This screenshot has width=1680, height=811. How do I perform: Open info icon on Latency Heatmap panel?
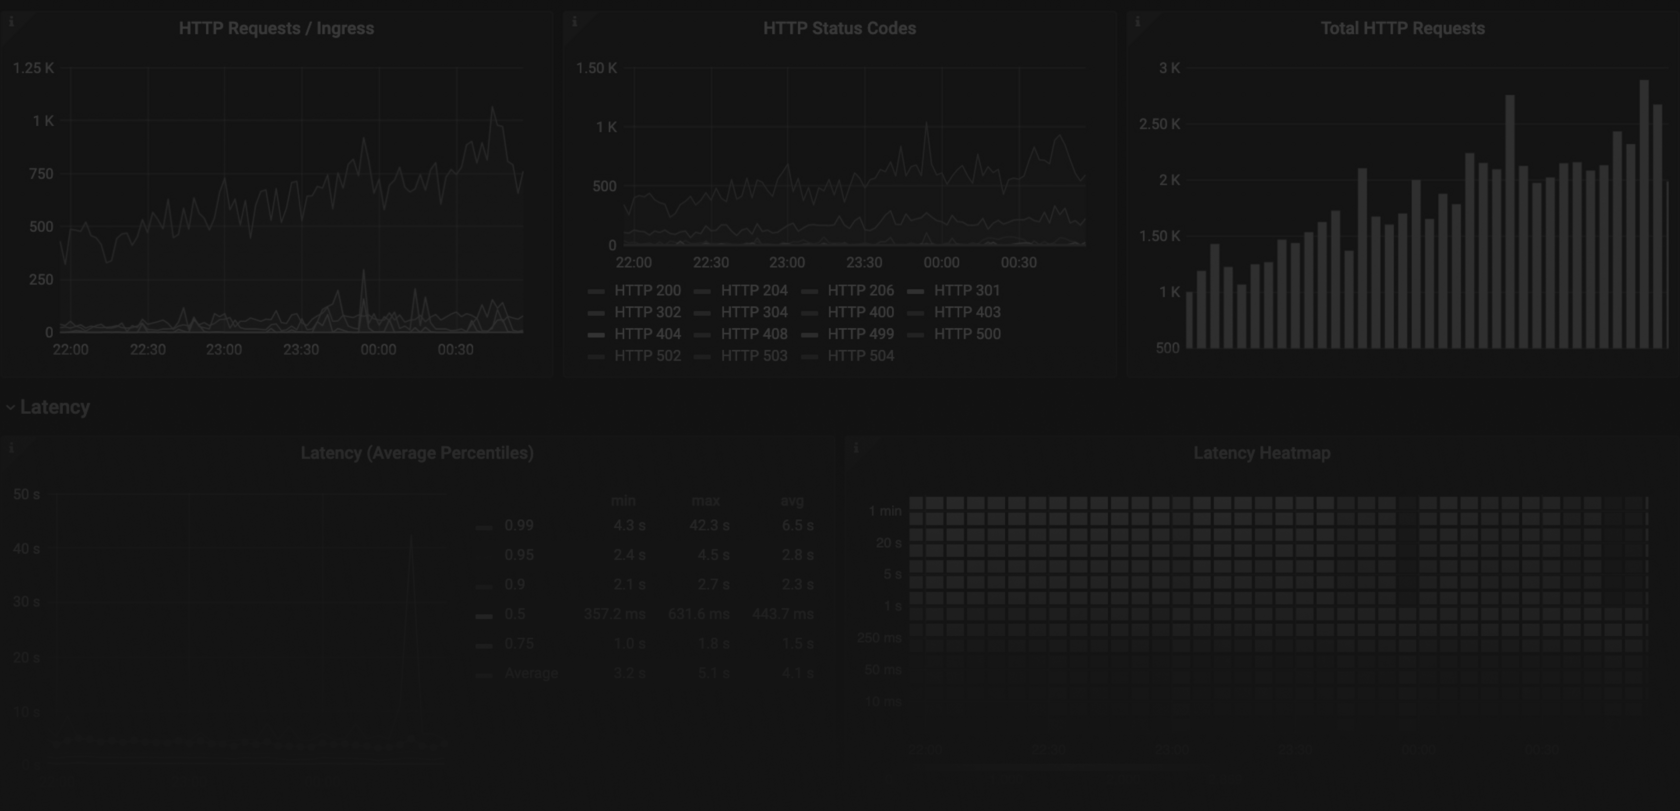(x=855, y=447)
